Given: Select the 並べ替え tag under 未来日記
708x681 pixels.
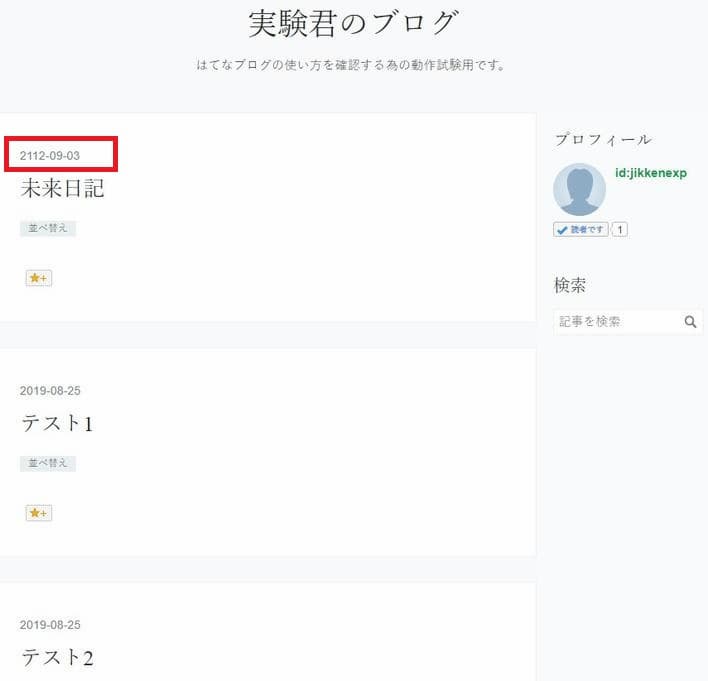Looking at the screenshot, I should pyautogui.click(x=48, y=228).
